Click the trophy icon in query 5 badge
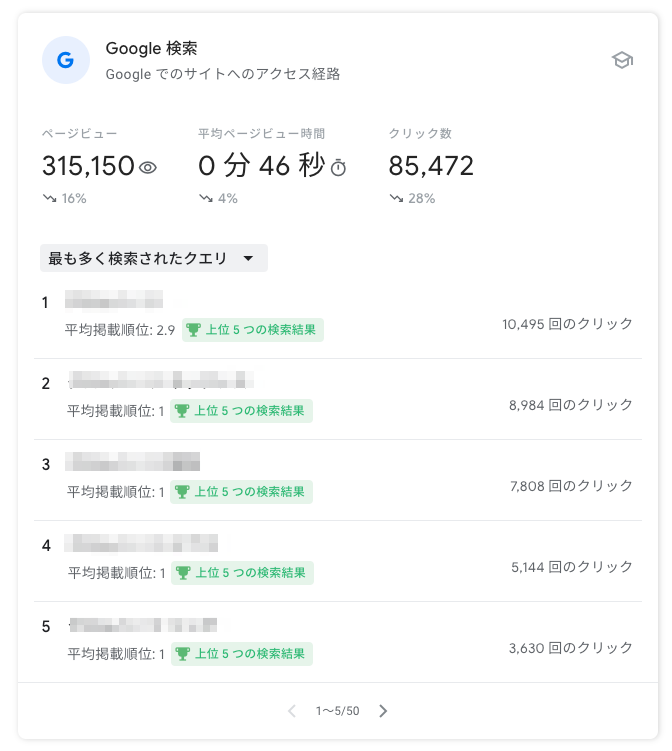The width and height of the screenshot is (672, 751). pos(182,653)
